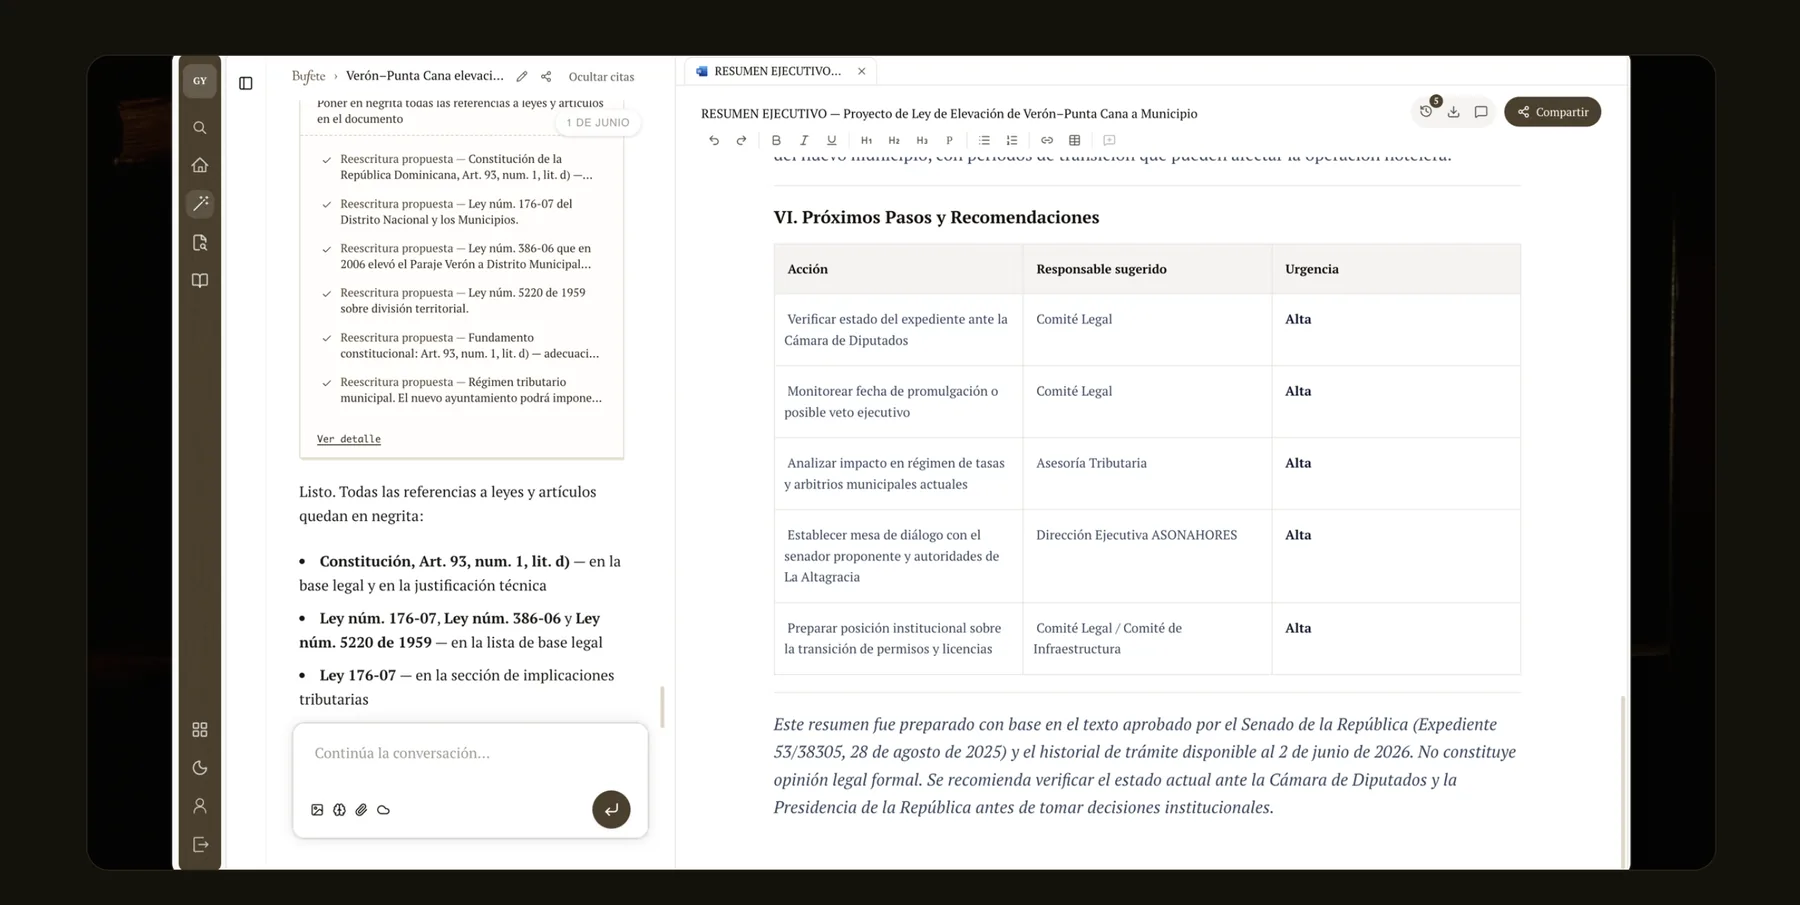Toggle dark mode with the moon icon

click(200, 768)
